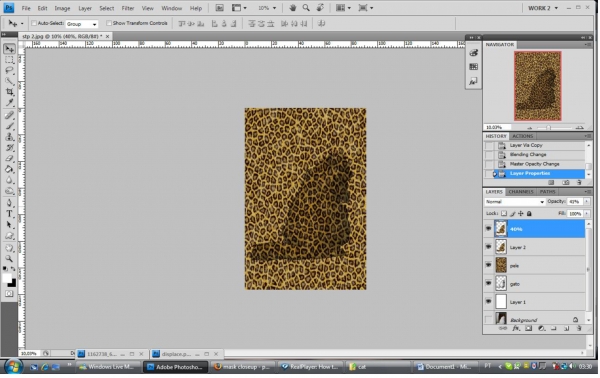600x378 pixels.
Task: Select the Clone Stamp tool
Action: (x=9, y=137)
